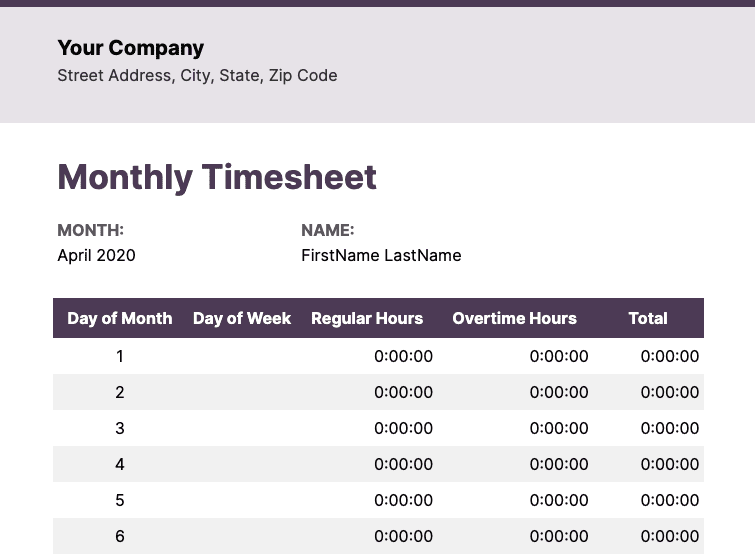
Task: Select the Day of Week cell for day 4
Action: (242, 464)
